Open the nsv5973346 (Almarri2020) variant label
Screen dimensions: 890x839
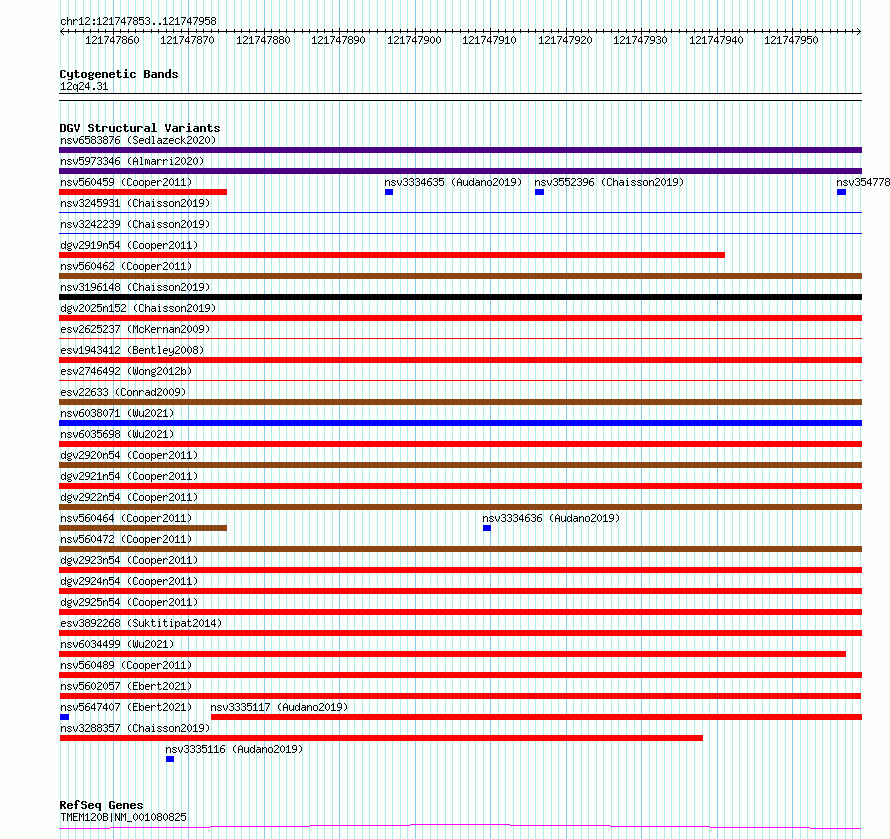coord(132,161)
